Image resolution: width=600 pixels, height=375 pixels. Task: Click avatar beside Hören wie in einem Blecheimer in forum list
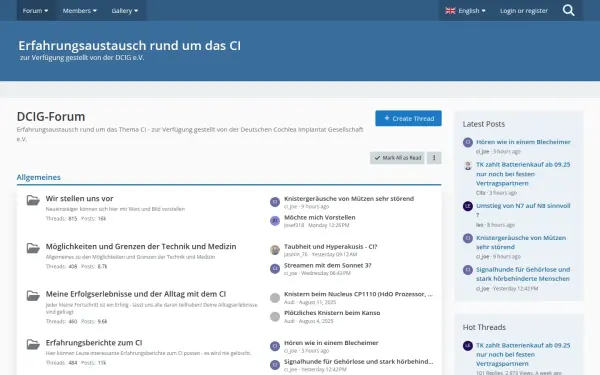pyautogui.click(x=275, y=346)
